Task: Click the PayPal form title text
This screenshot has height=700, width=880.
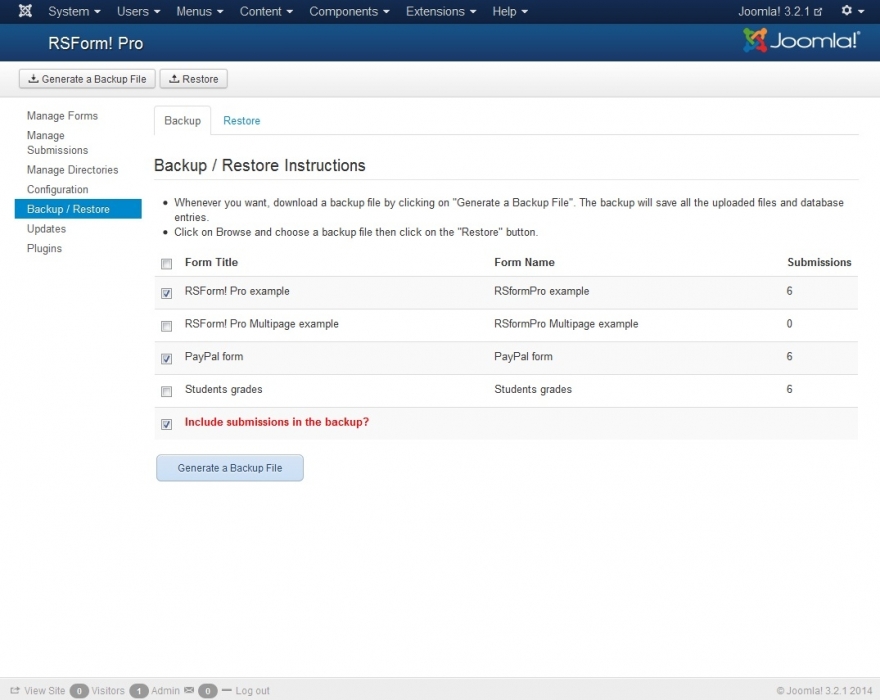Action: coord(214,356)
